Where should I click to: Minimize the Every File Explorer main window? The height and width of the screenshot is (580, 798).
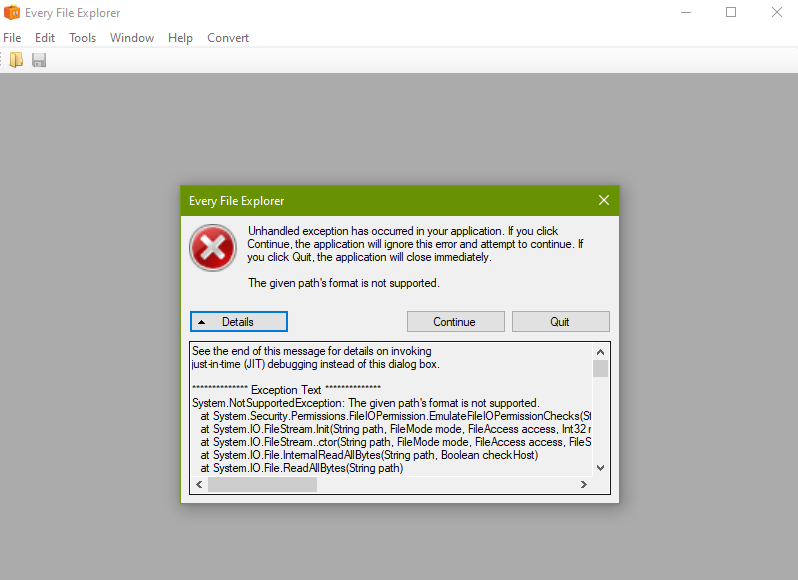coord(686,12)
